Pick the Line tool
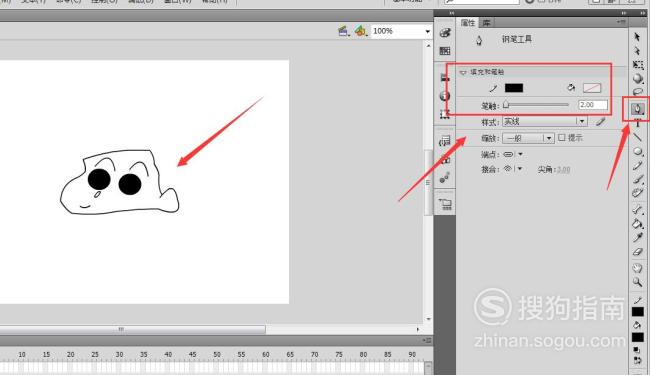This screenshot has width=650, height=375. click(x=638, y=137)
